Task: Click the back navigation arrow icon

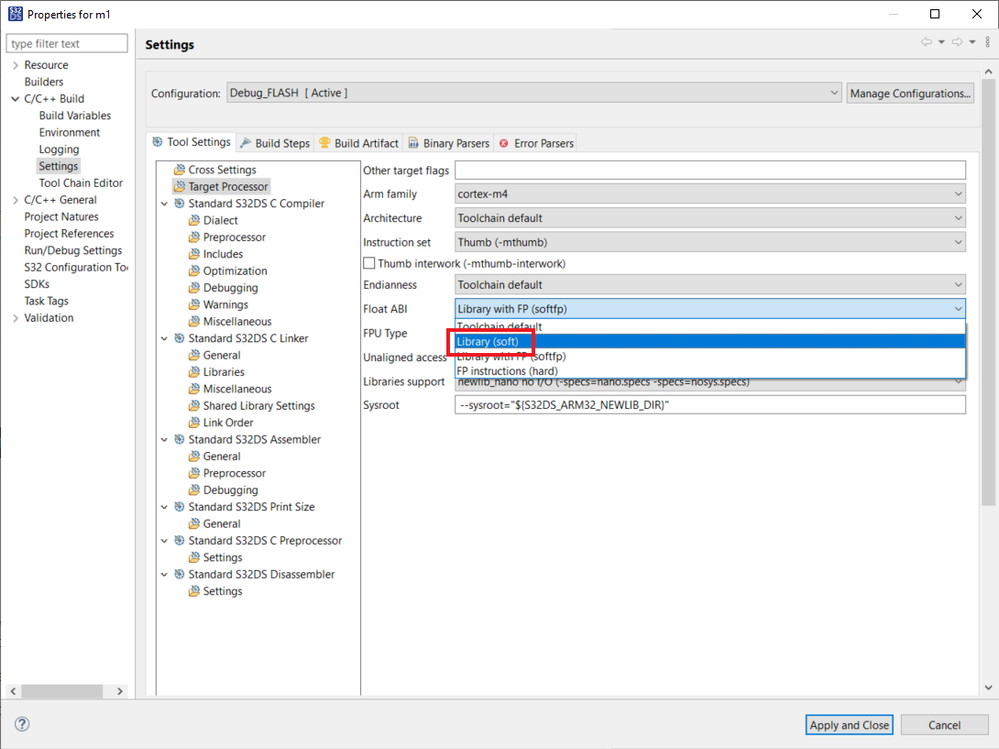Action: (x=926, y=42)
